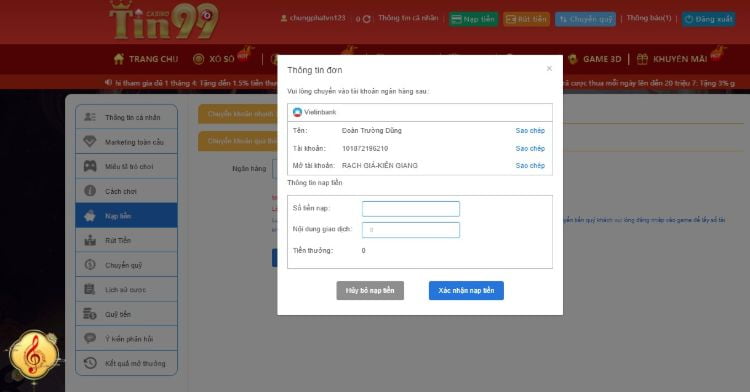Viewport: 750px width, 392px height.
Task: Click the coin icon for Chuyển quỹ
Action: point(90,264)
